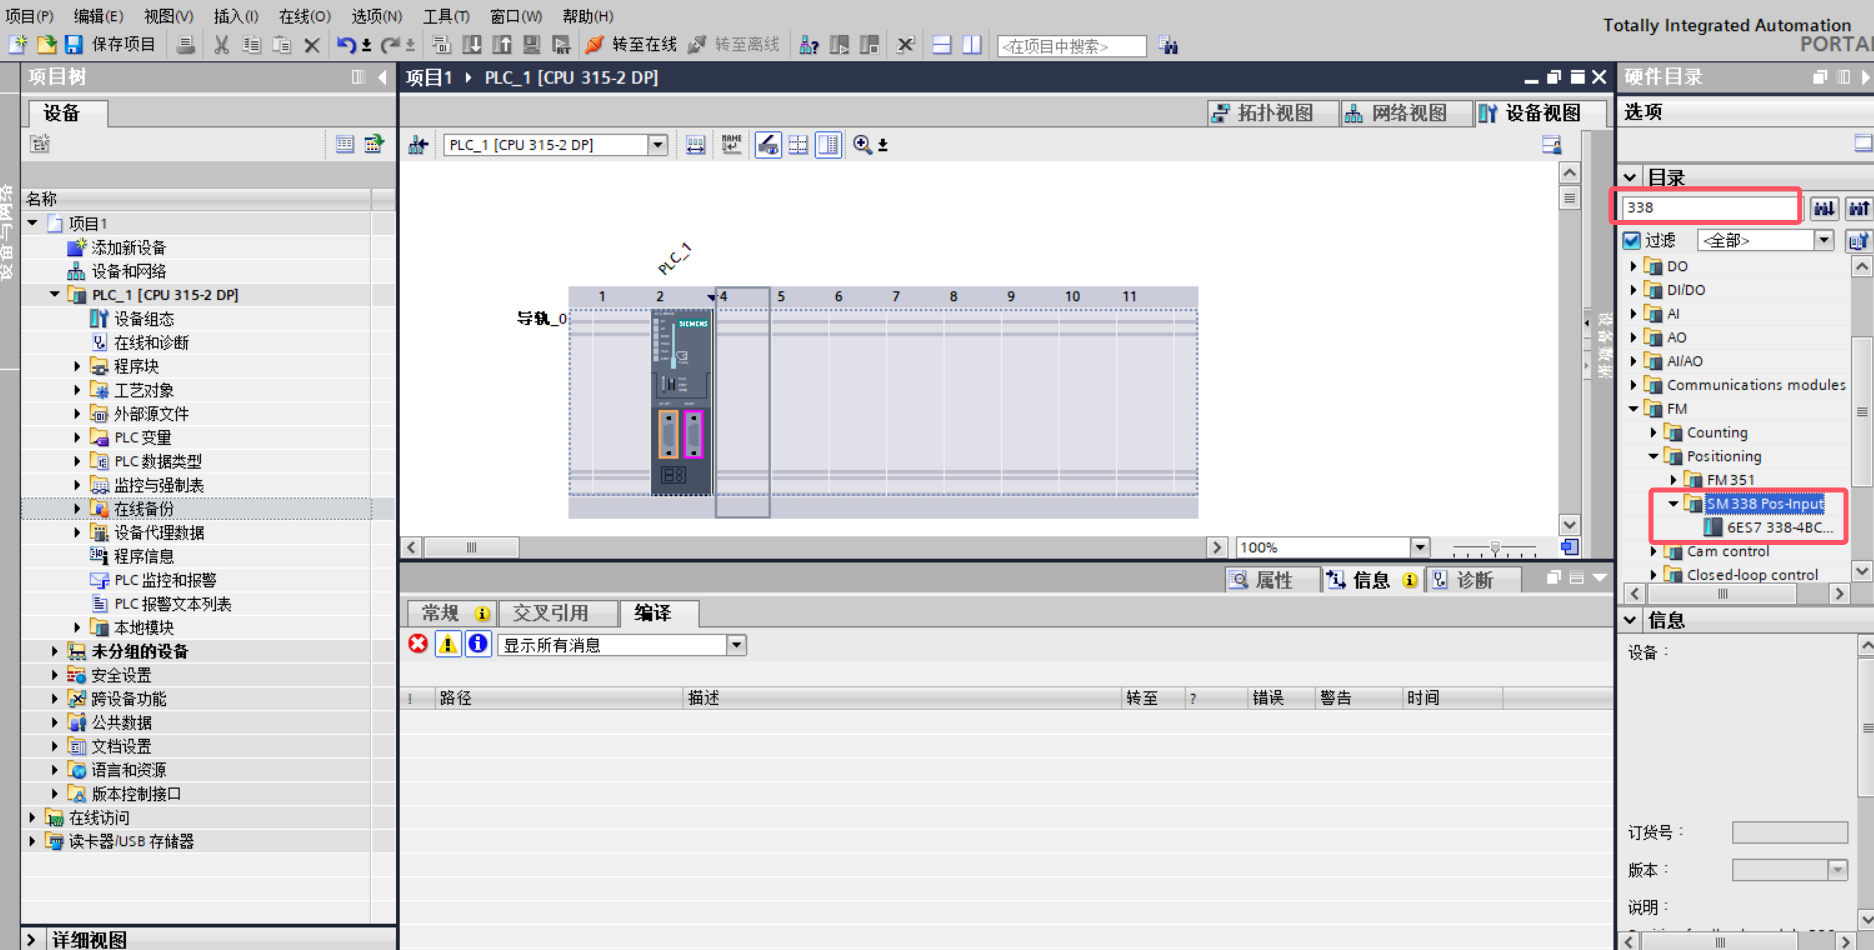Image resolution: width=1874 pixels, height=950 pixels.
Task: Create a new project from toolbar
Action: click(18, 45)
